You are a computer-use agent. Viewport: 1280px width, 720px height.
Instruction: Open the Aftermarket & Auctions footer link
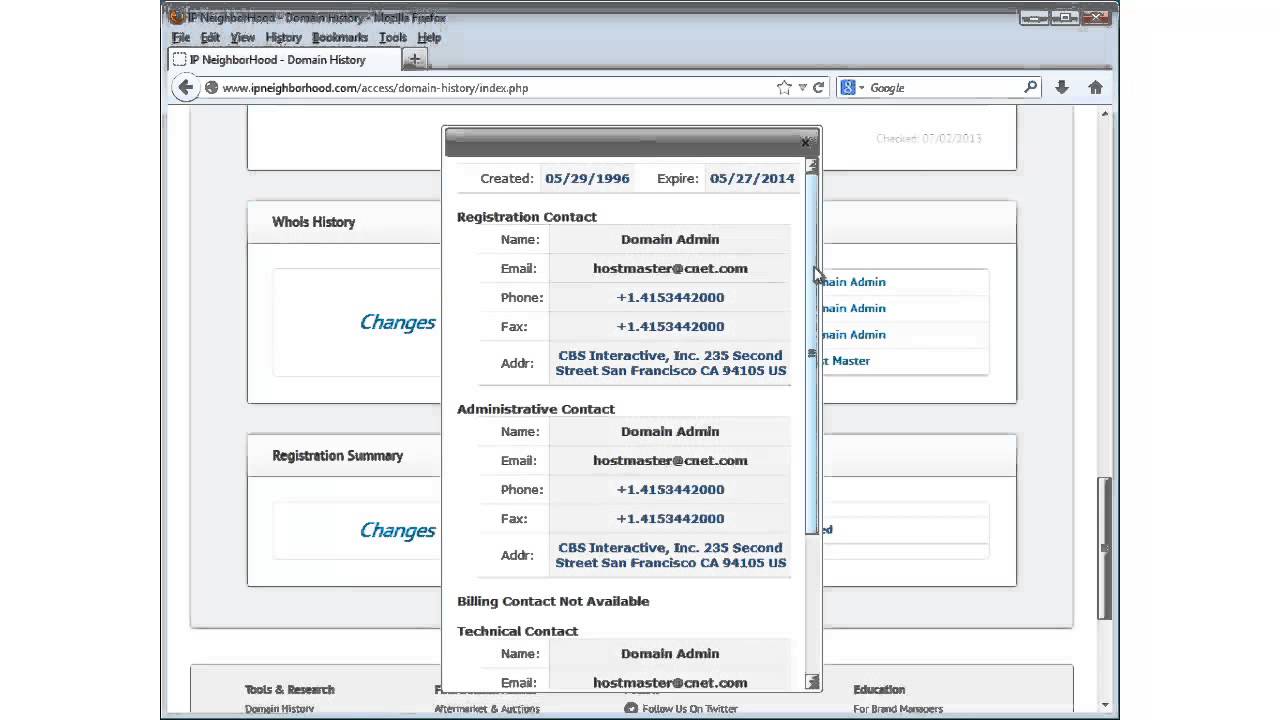coord(487,709)
